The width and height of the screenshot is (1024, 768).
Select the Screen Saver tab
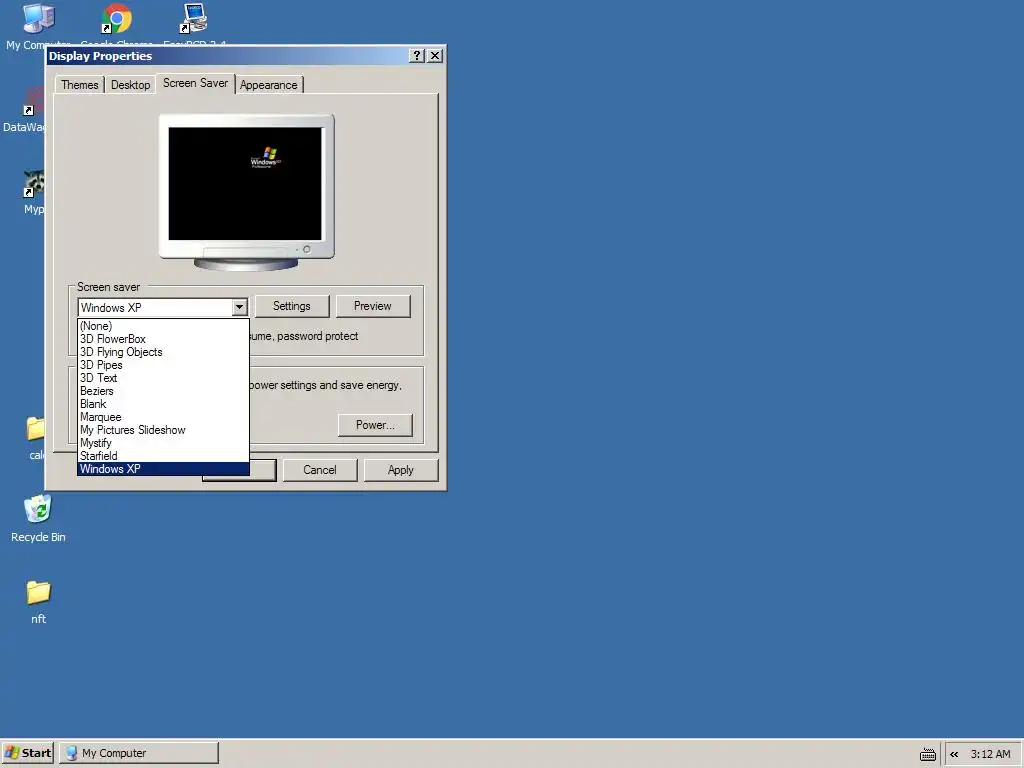(x=195, y=83)
